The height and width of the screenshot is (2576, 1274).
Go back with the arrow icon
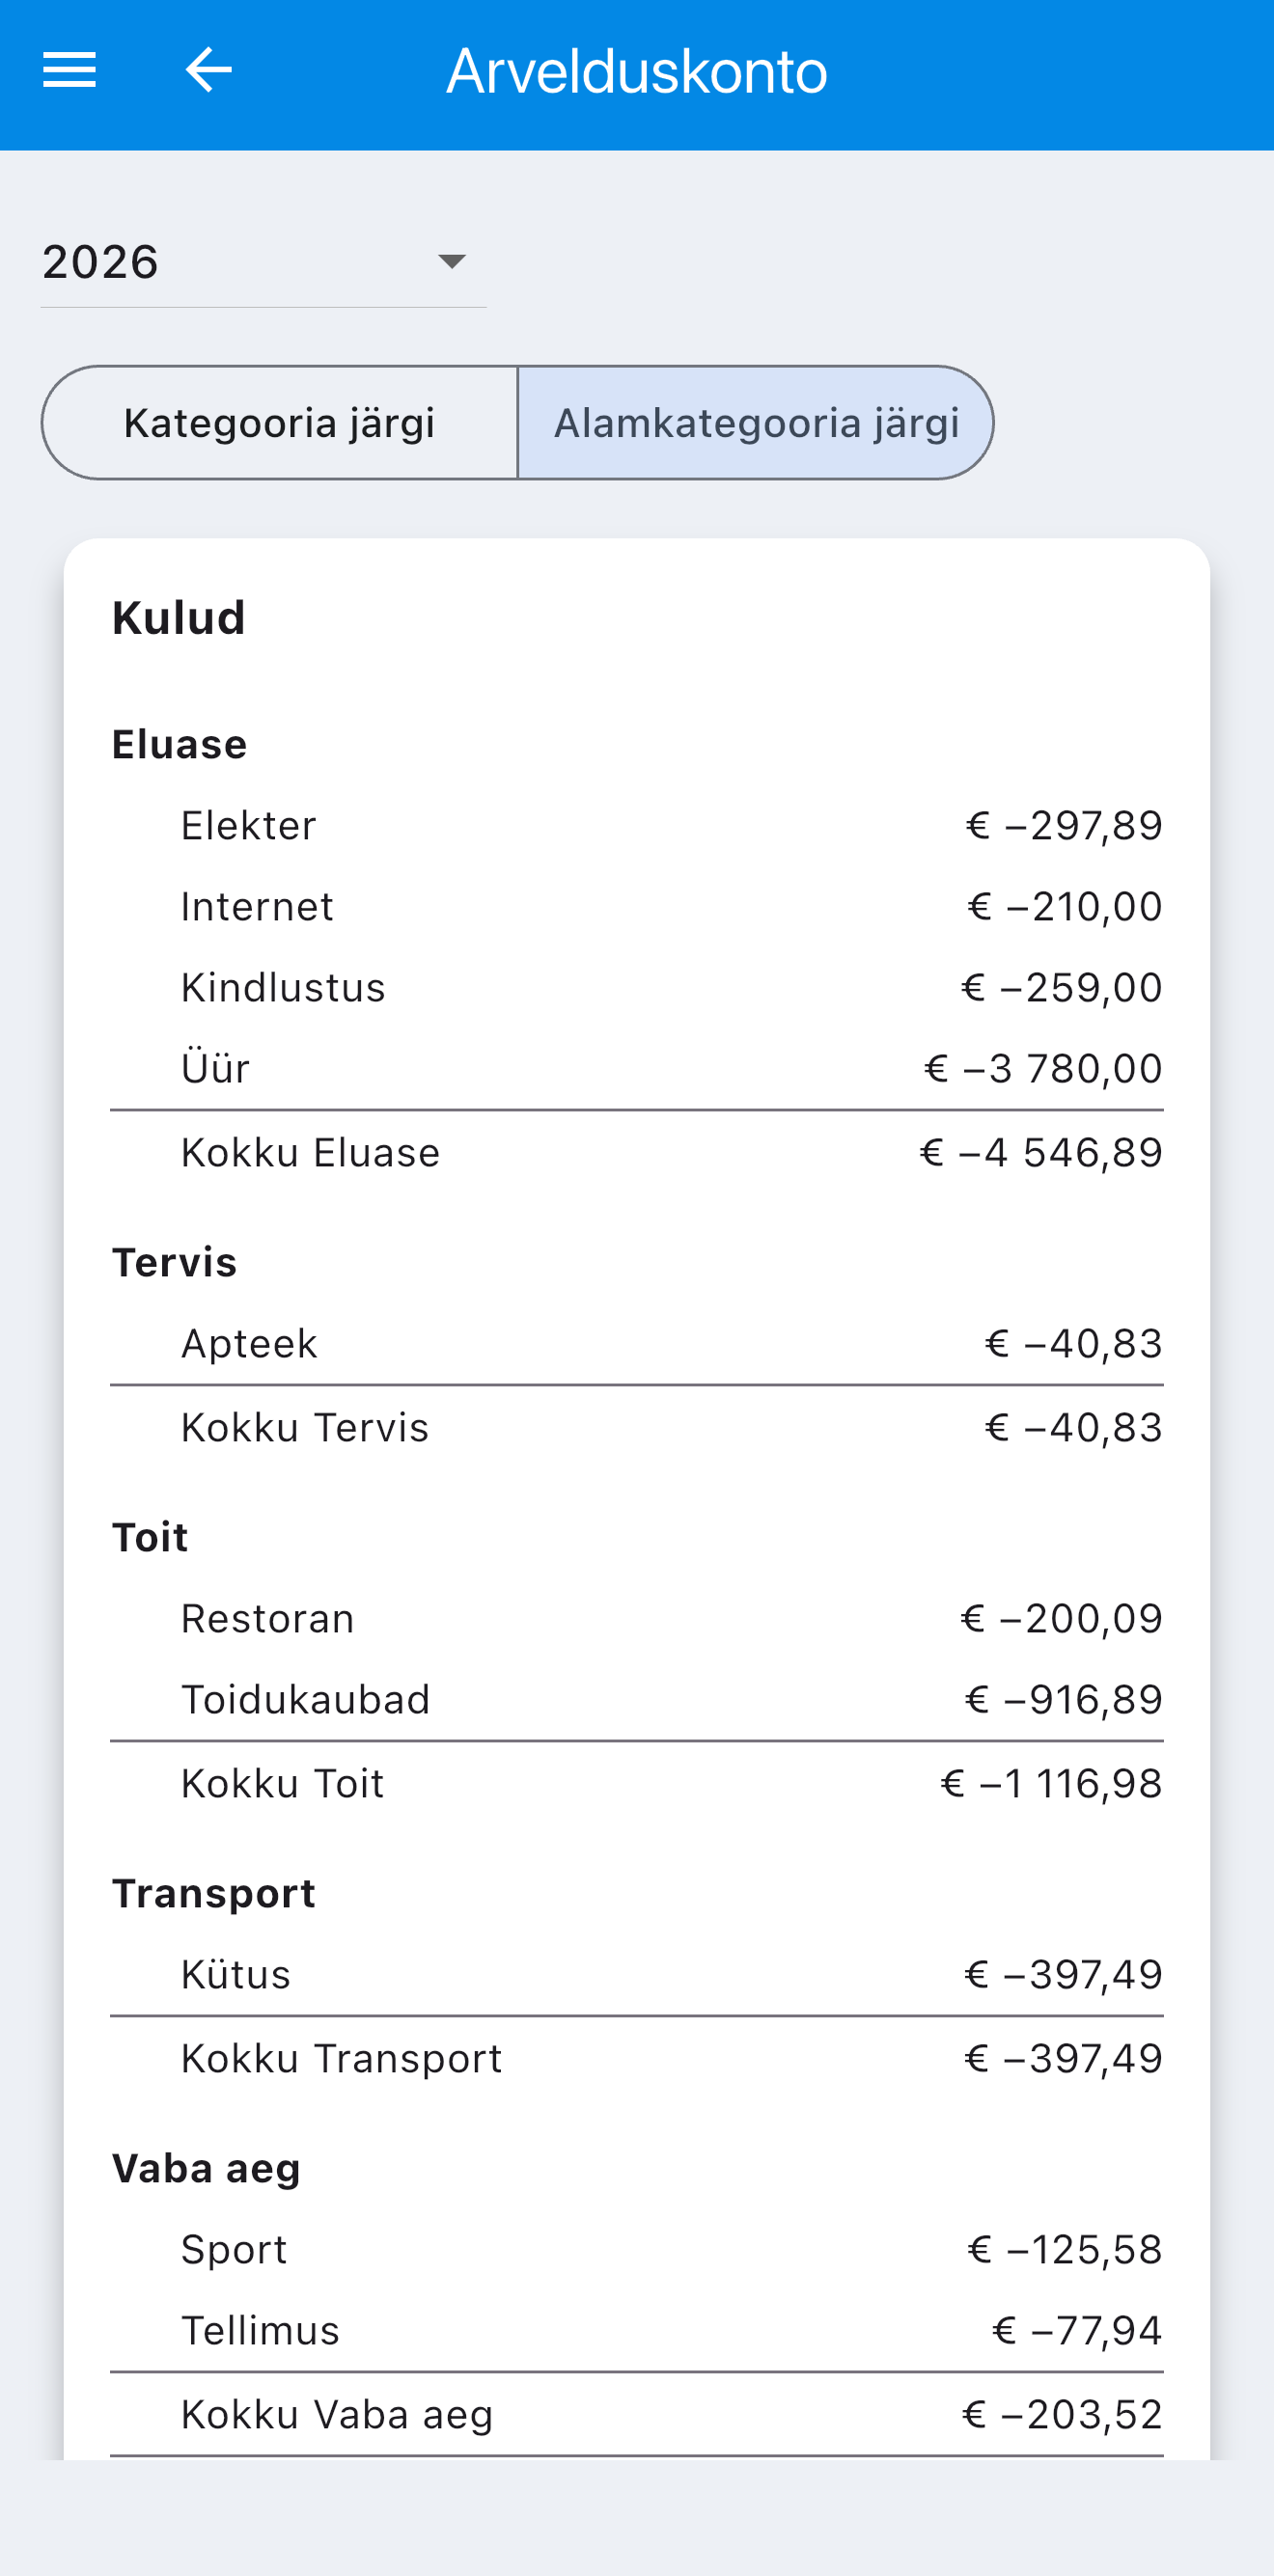point(208,70)
